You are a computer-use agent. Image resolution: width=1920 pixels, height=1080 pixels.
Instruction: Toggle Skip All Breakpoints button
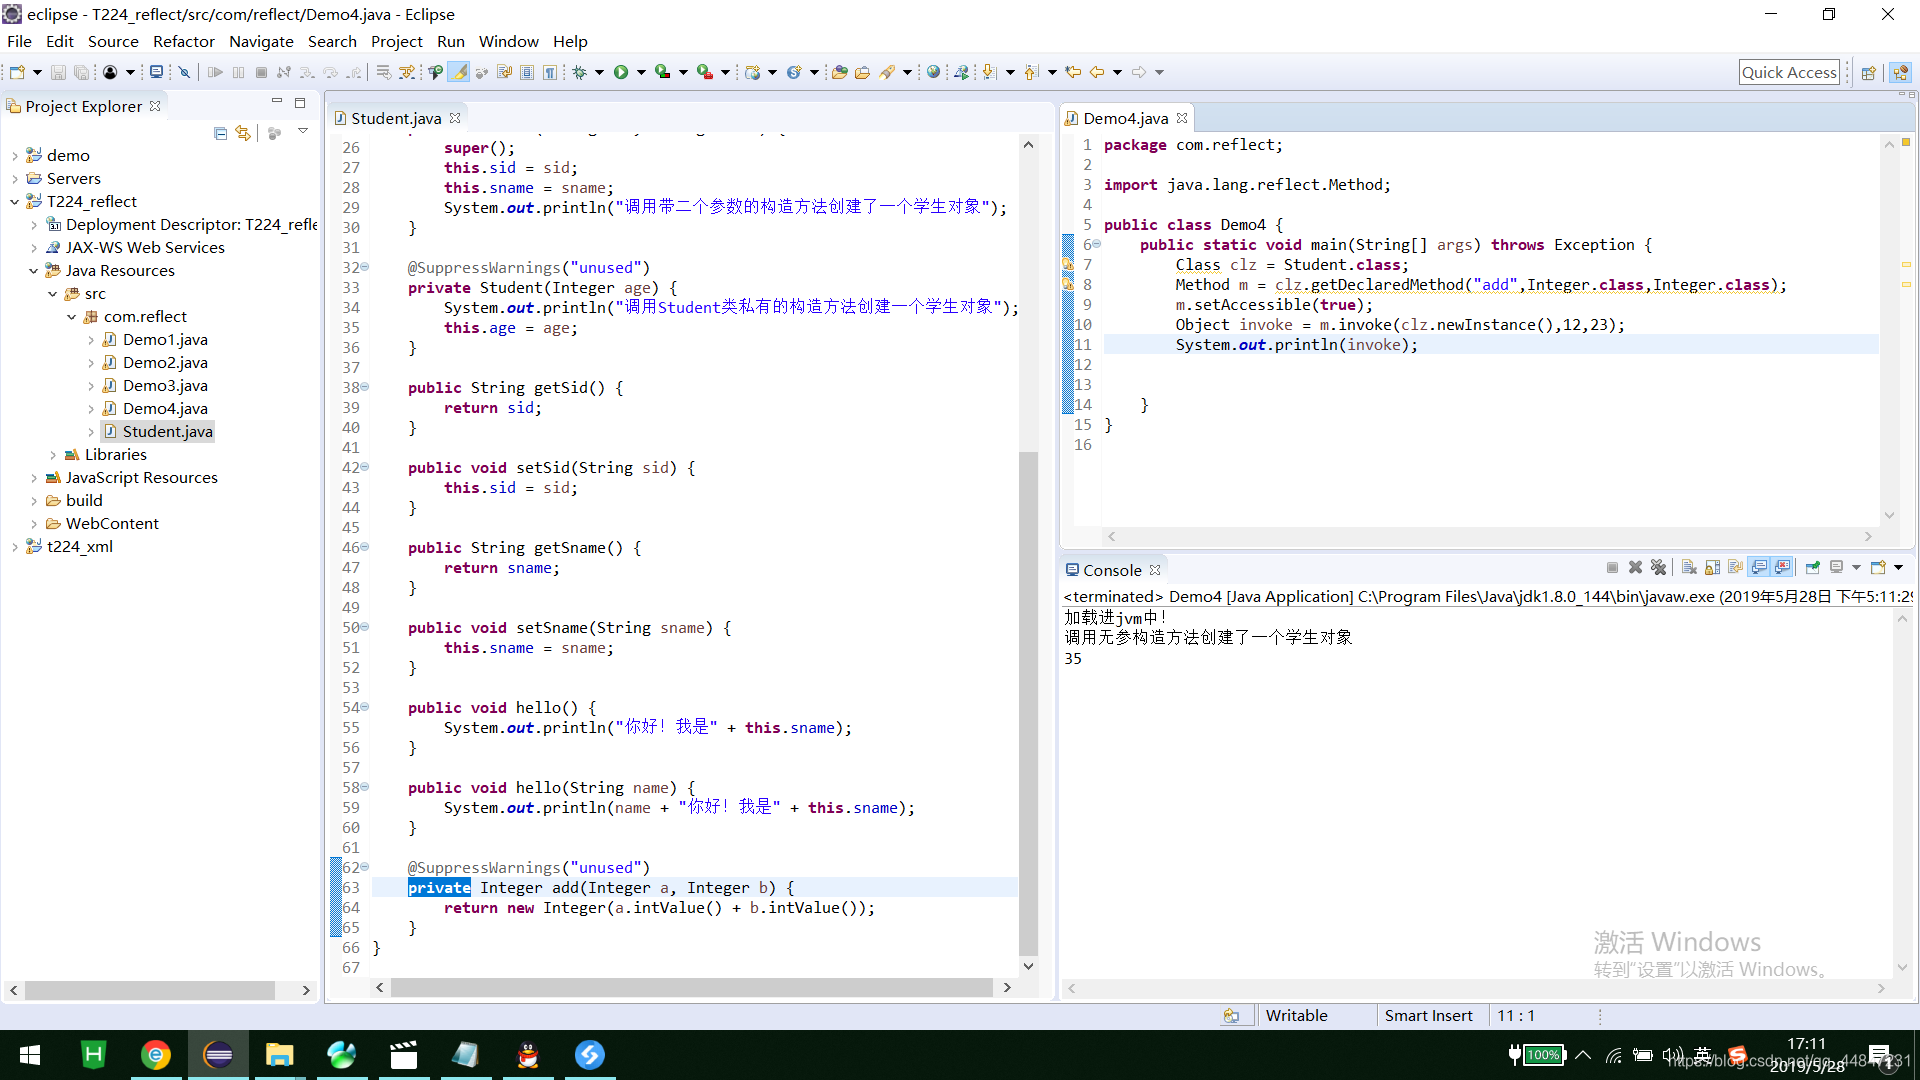click(184, 72)
